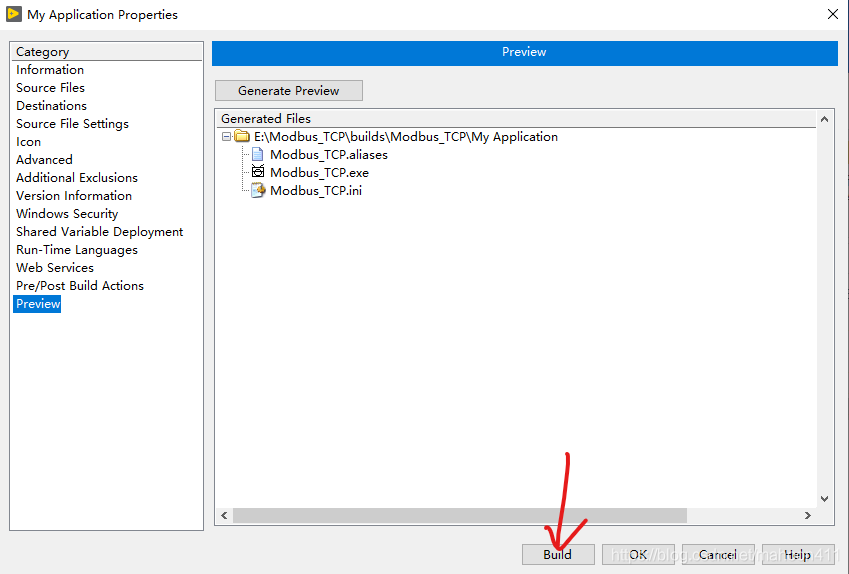The height and width of the screenshot is (574, 849).
Task: Click the horizontal scrollbar thumb
Action: 460,516
